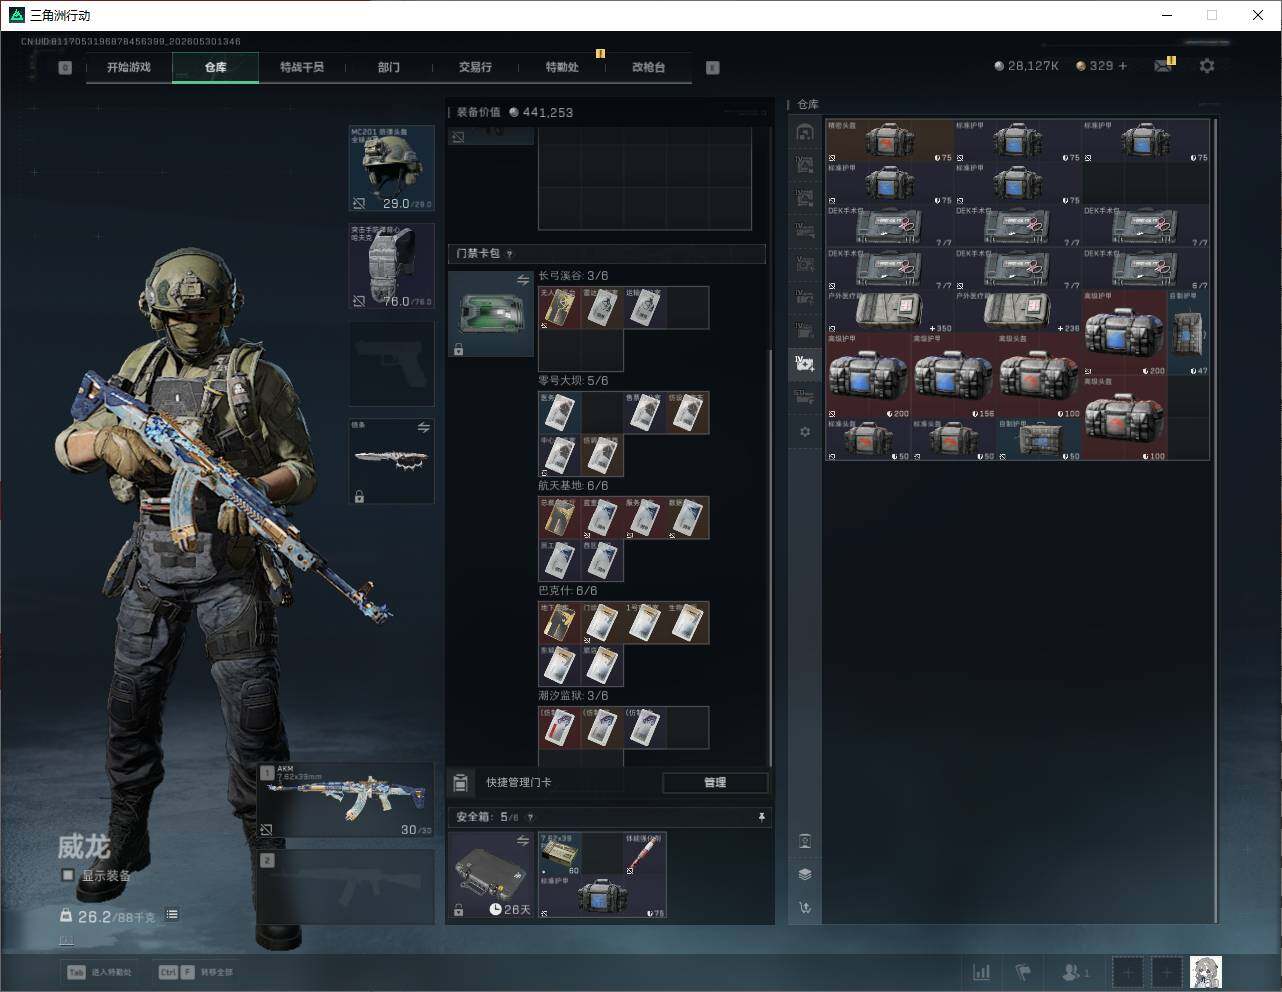Click the 快捷管理门卡 label
Viewport: 1282px width, 992px height.
[518, 783]
